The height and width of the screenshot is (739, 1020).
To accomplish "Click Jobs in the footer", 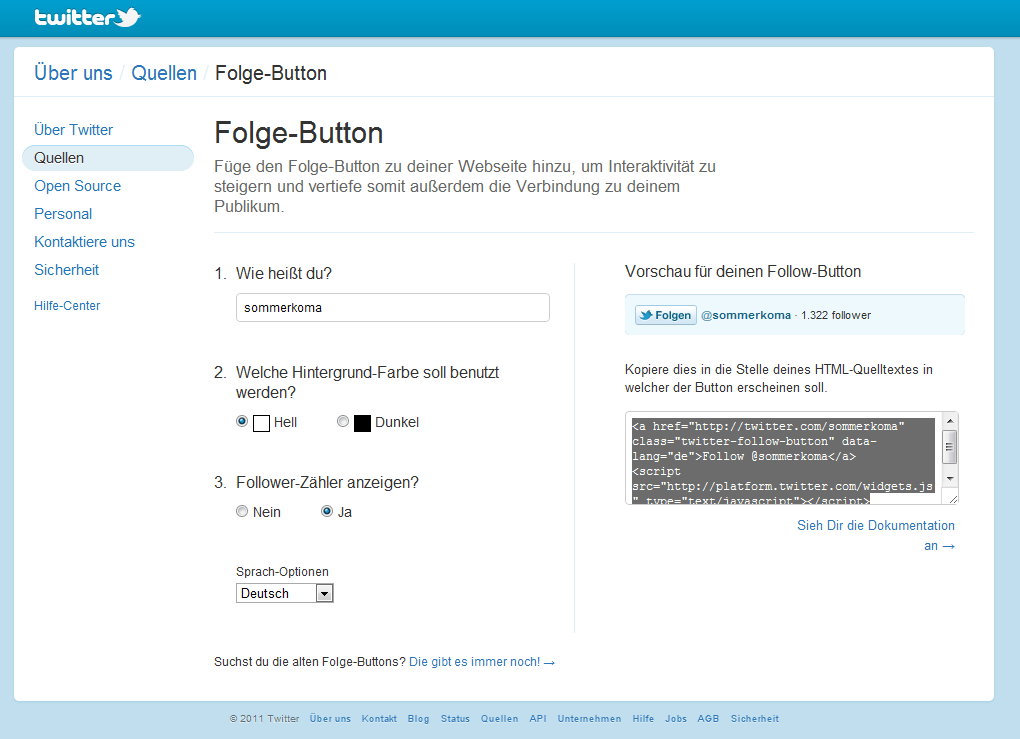I will point(676,719).
